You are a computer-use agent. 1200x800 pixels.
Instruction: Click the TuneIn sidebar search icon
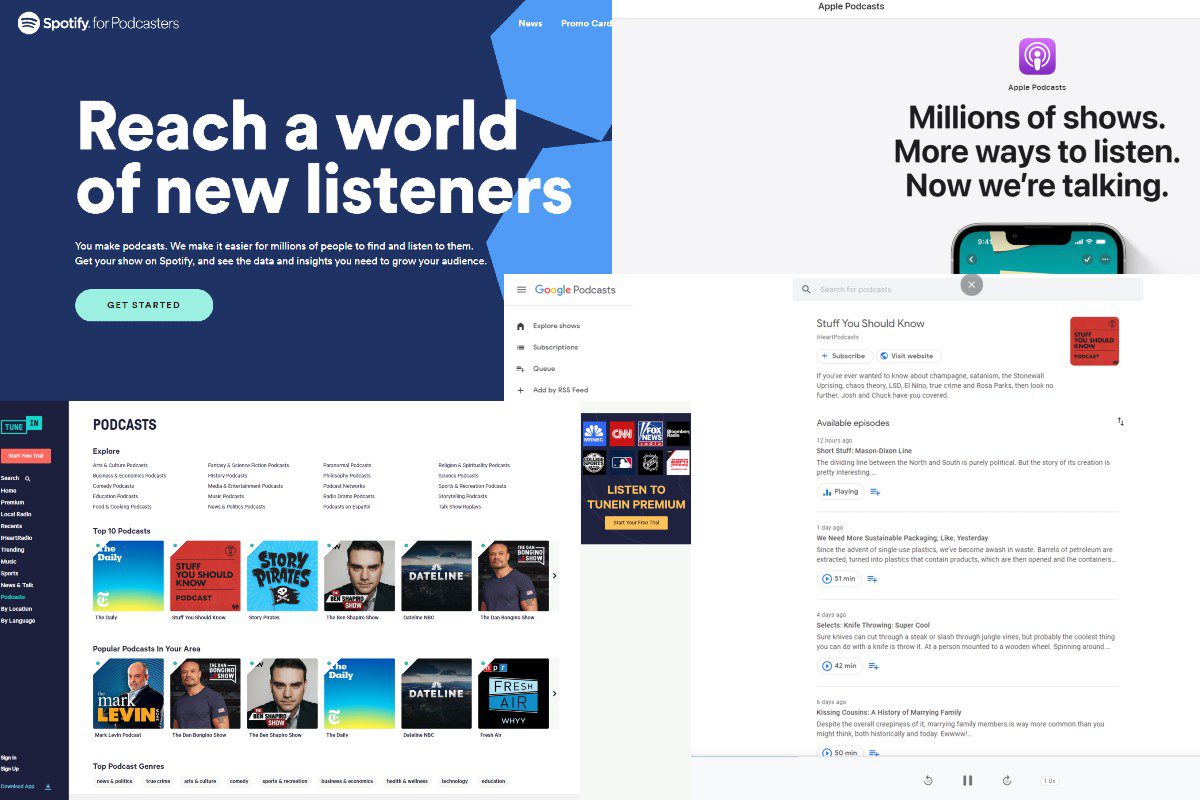click(28, 479)
